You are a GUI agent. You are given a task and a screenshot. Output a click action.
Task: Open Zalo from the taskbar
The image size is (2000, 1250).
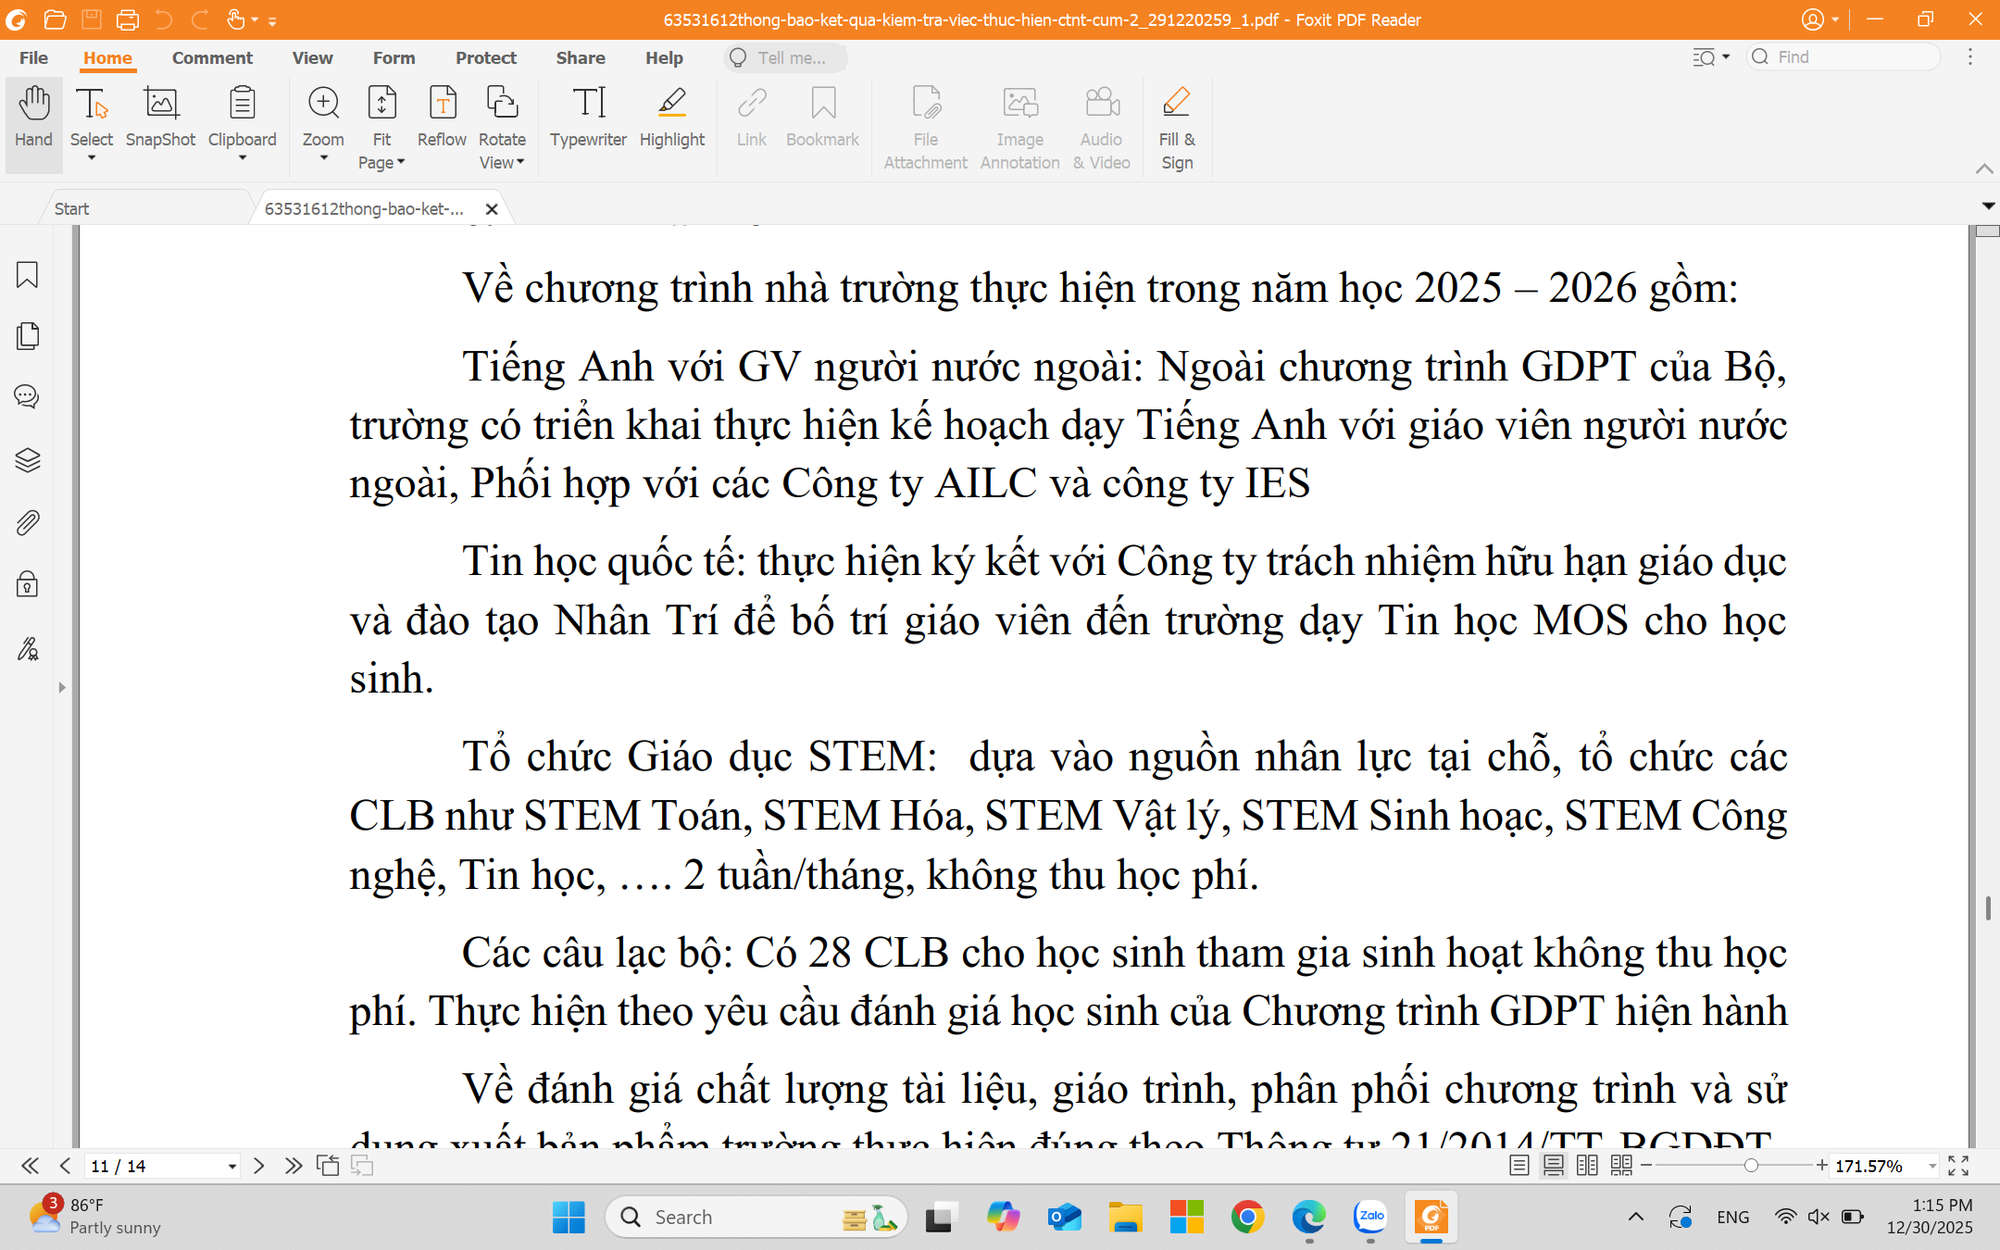tap(1370, 1217)
